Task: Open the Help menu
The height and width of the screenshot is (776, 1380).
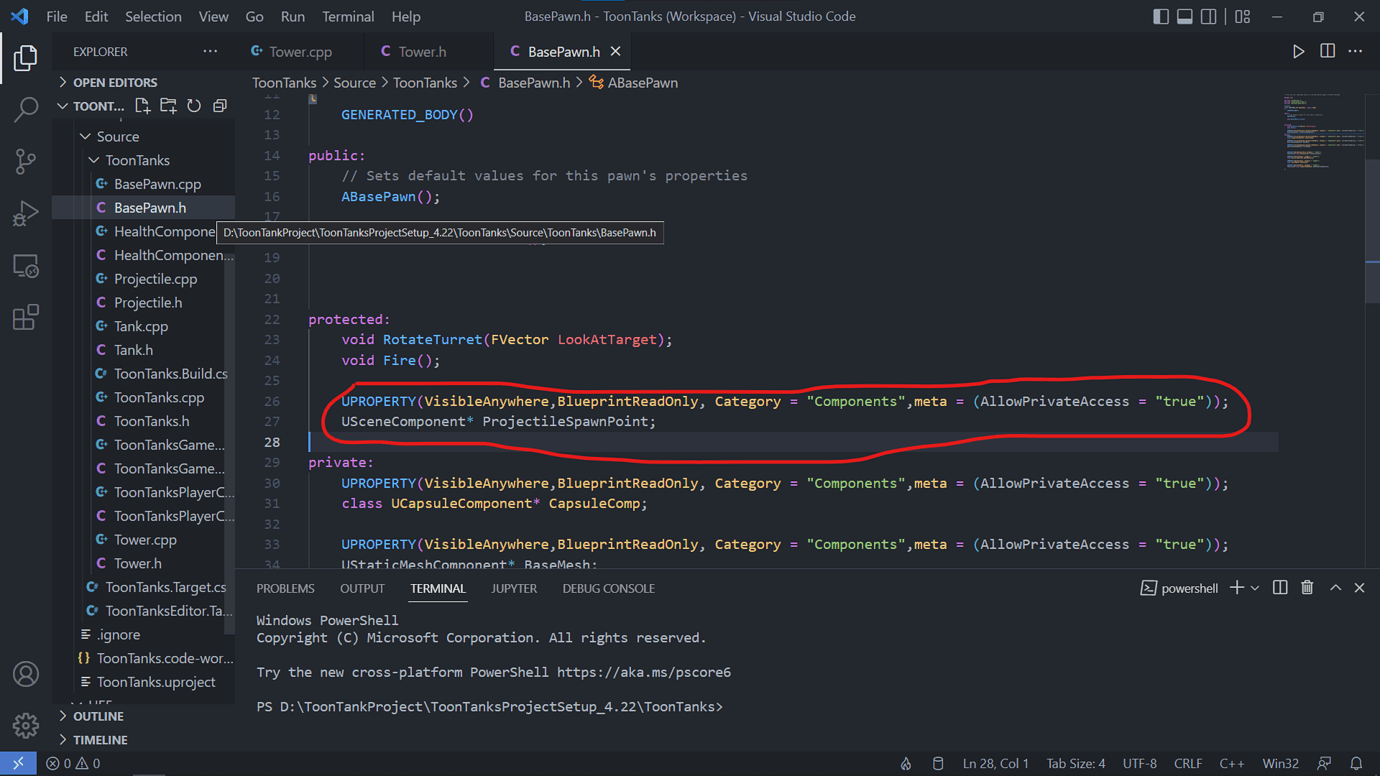Action: (406, 16)
